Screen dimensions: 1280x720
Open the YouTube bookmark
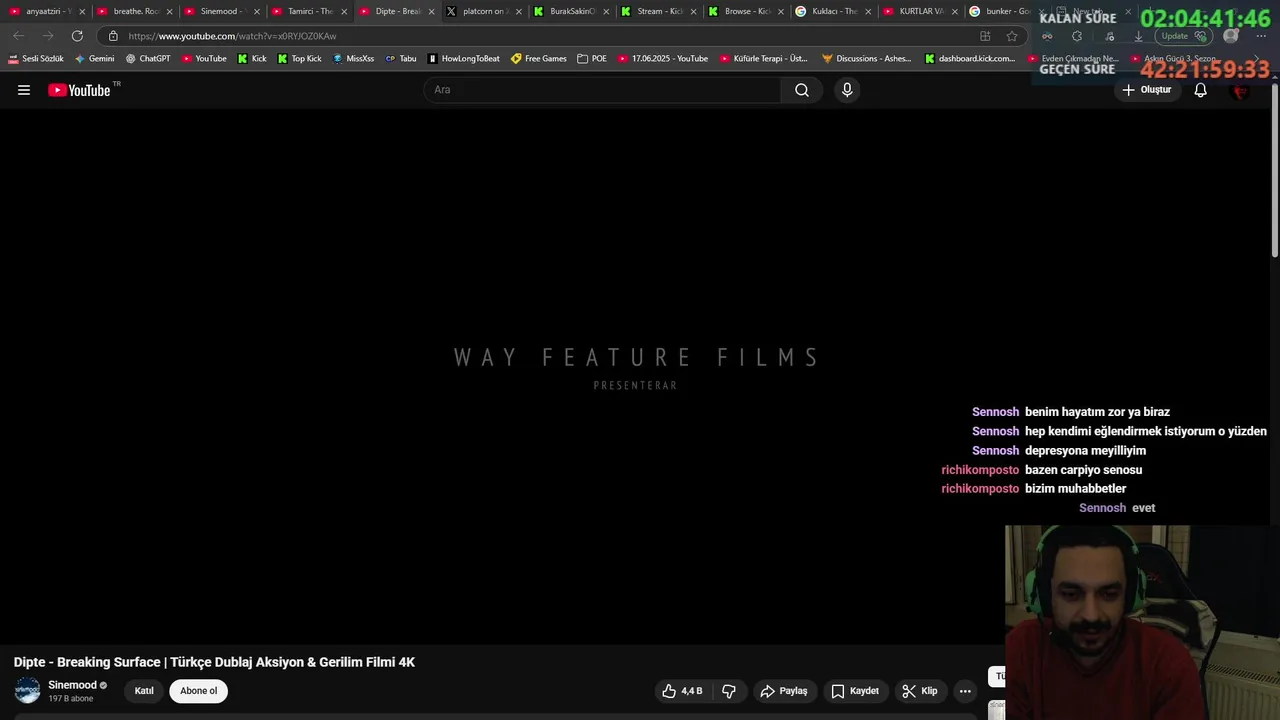(x=204, y=59)
